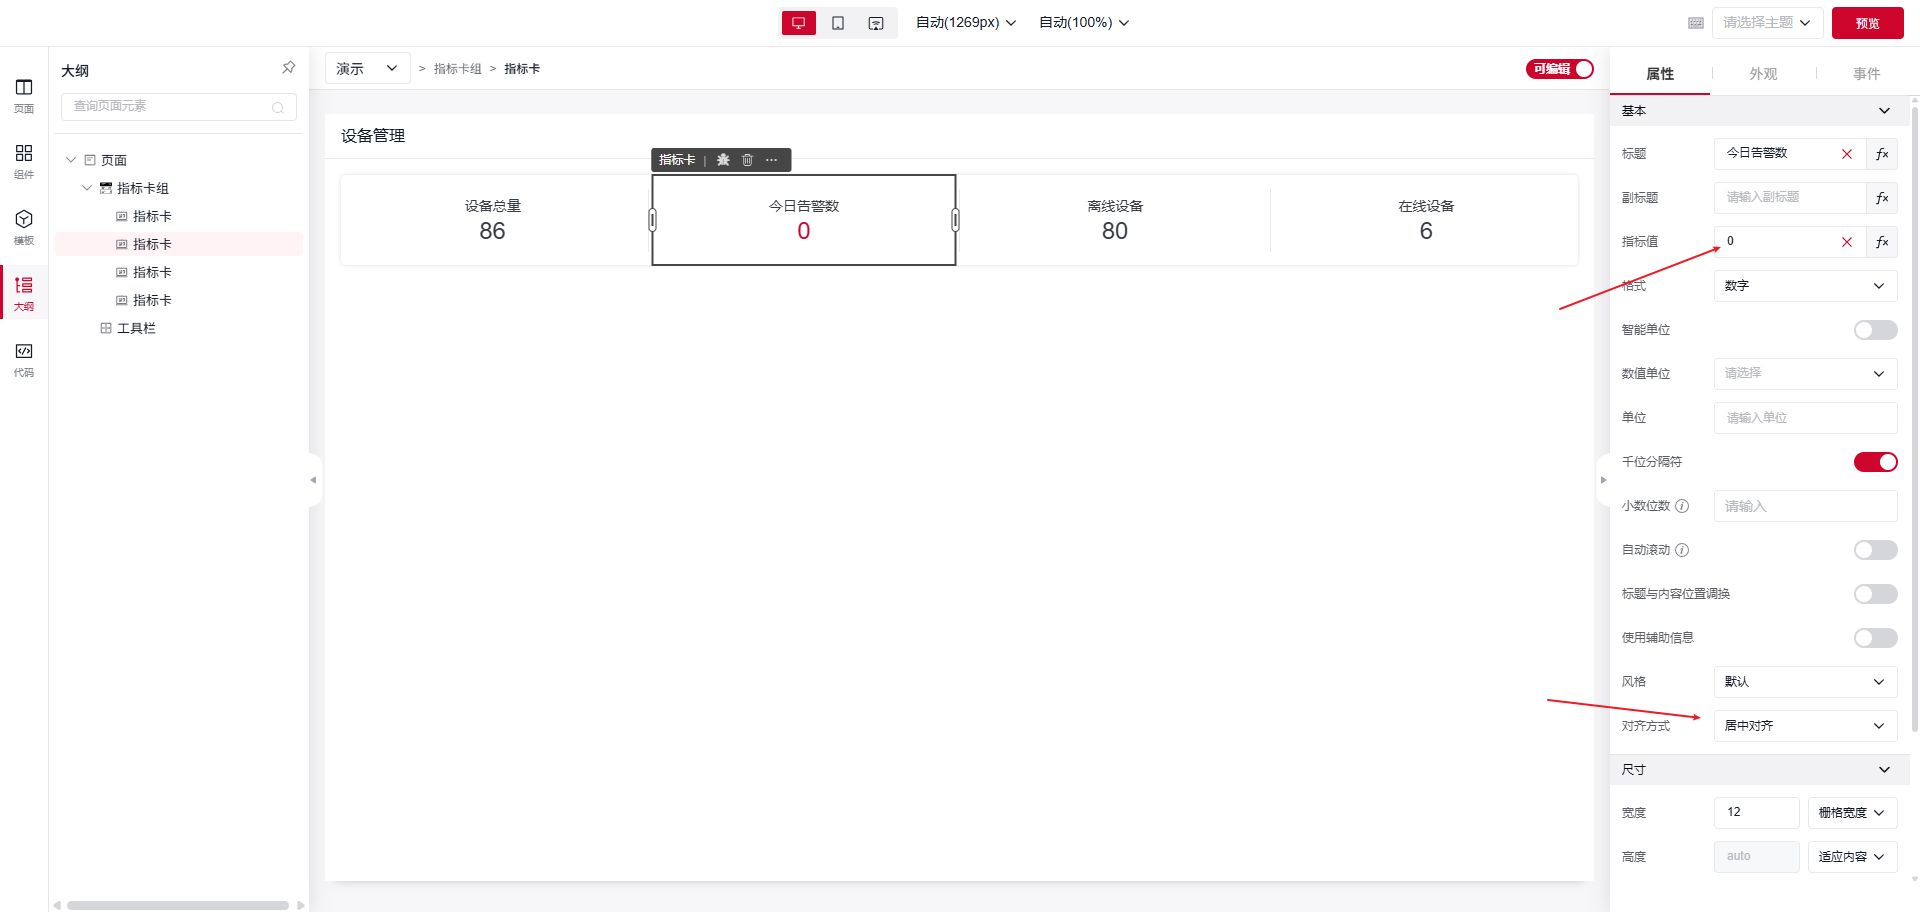Switch to tablet device view icon
1920x912 pixels.
pos(838,23)
